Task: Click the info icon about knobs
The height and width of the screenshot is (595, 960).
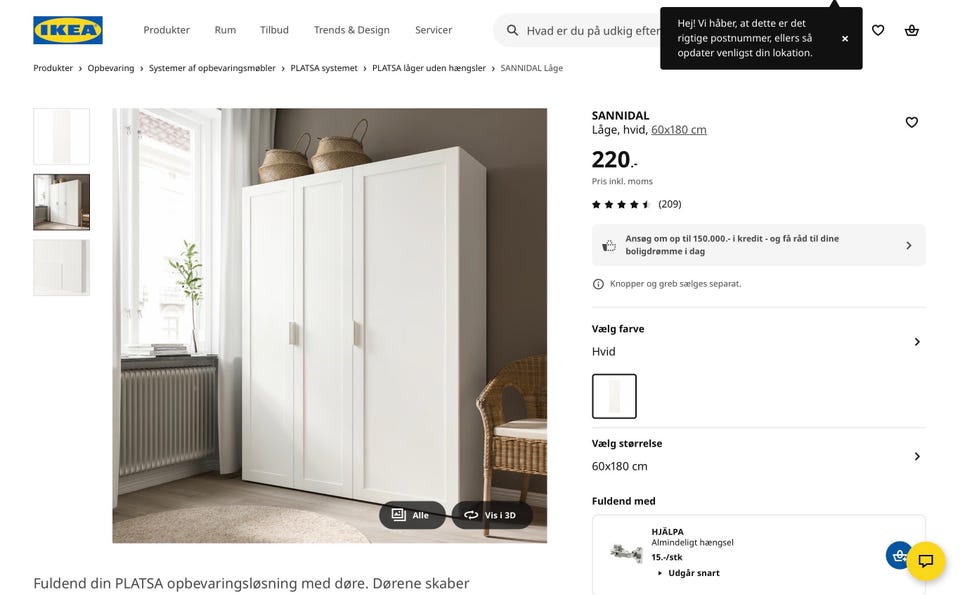Action: click(598, 284)
